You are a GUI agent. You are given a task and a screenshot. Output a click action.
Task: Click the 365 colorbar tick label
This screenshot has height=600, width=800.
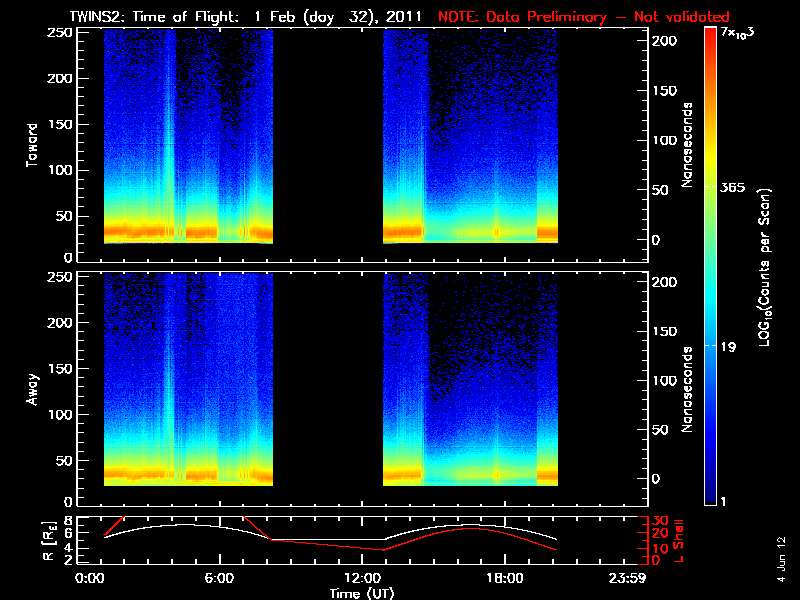[736, 187]
